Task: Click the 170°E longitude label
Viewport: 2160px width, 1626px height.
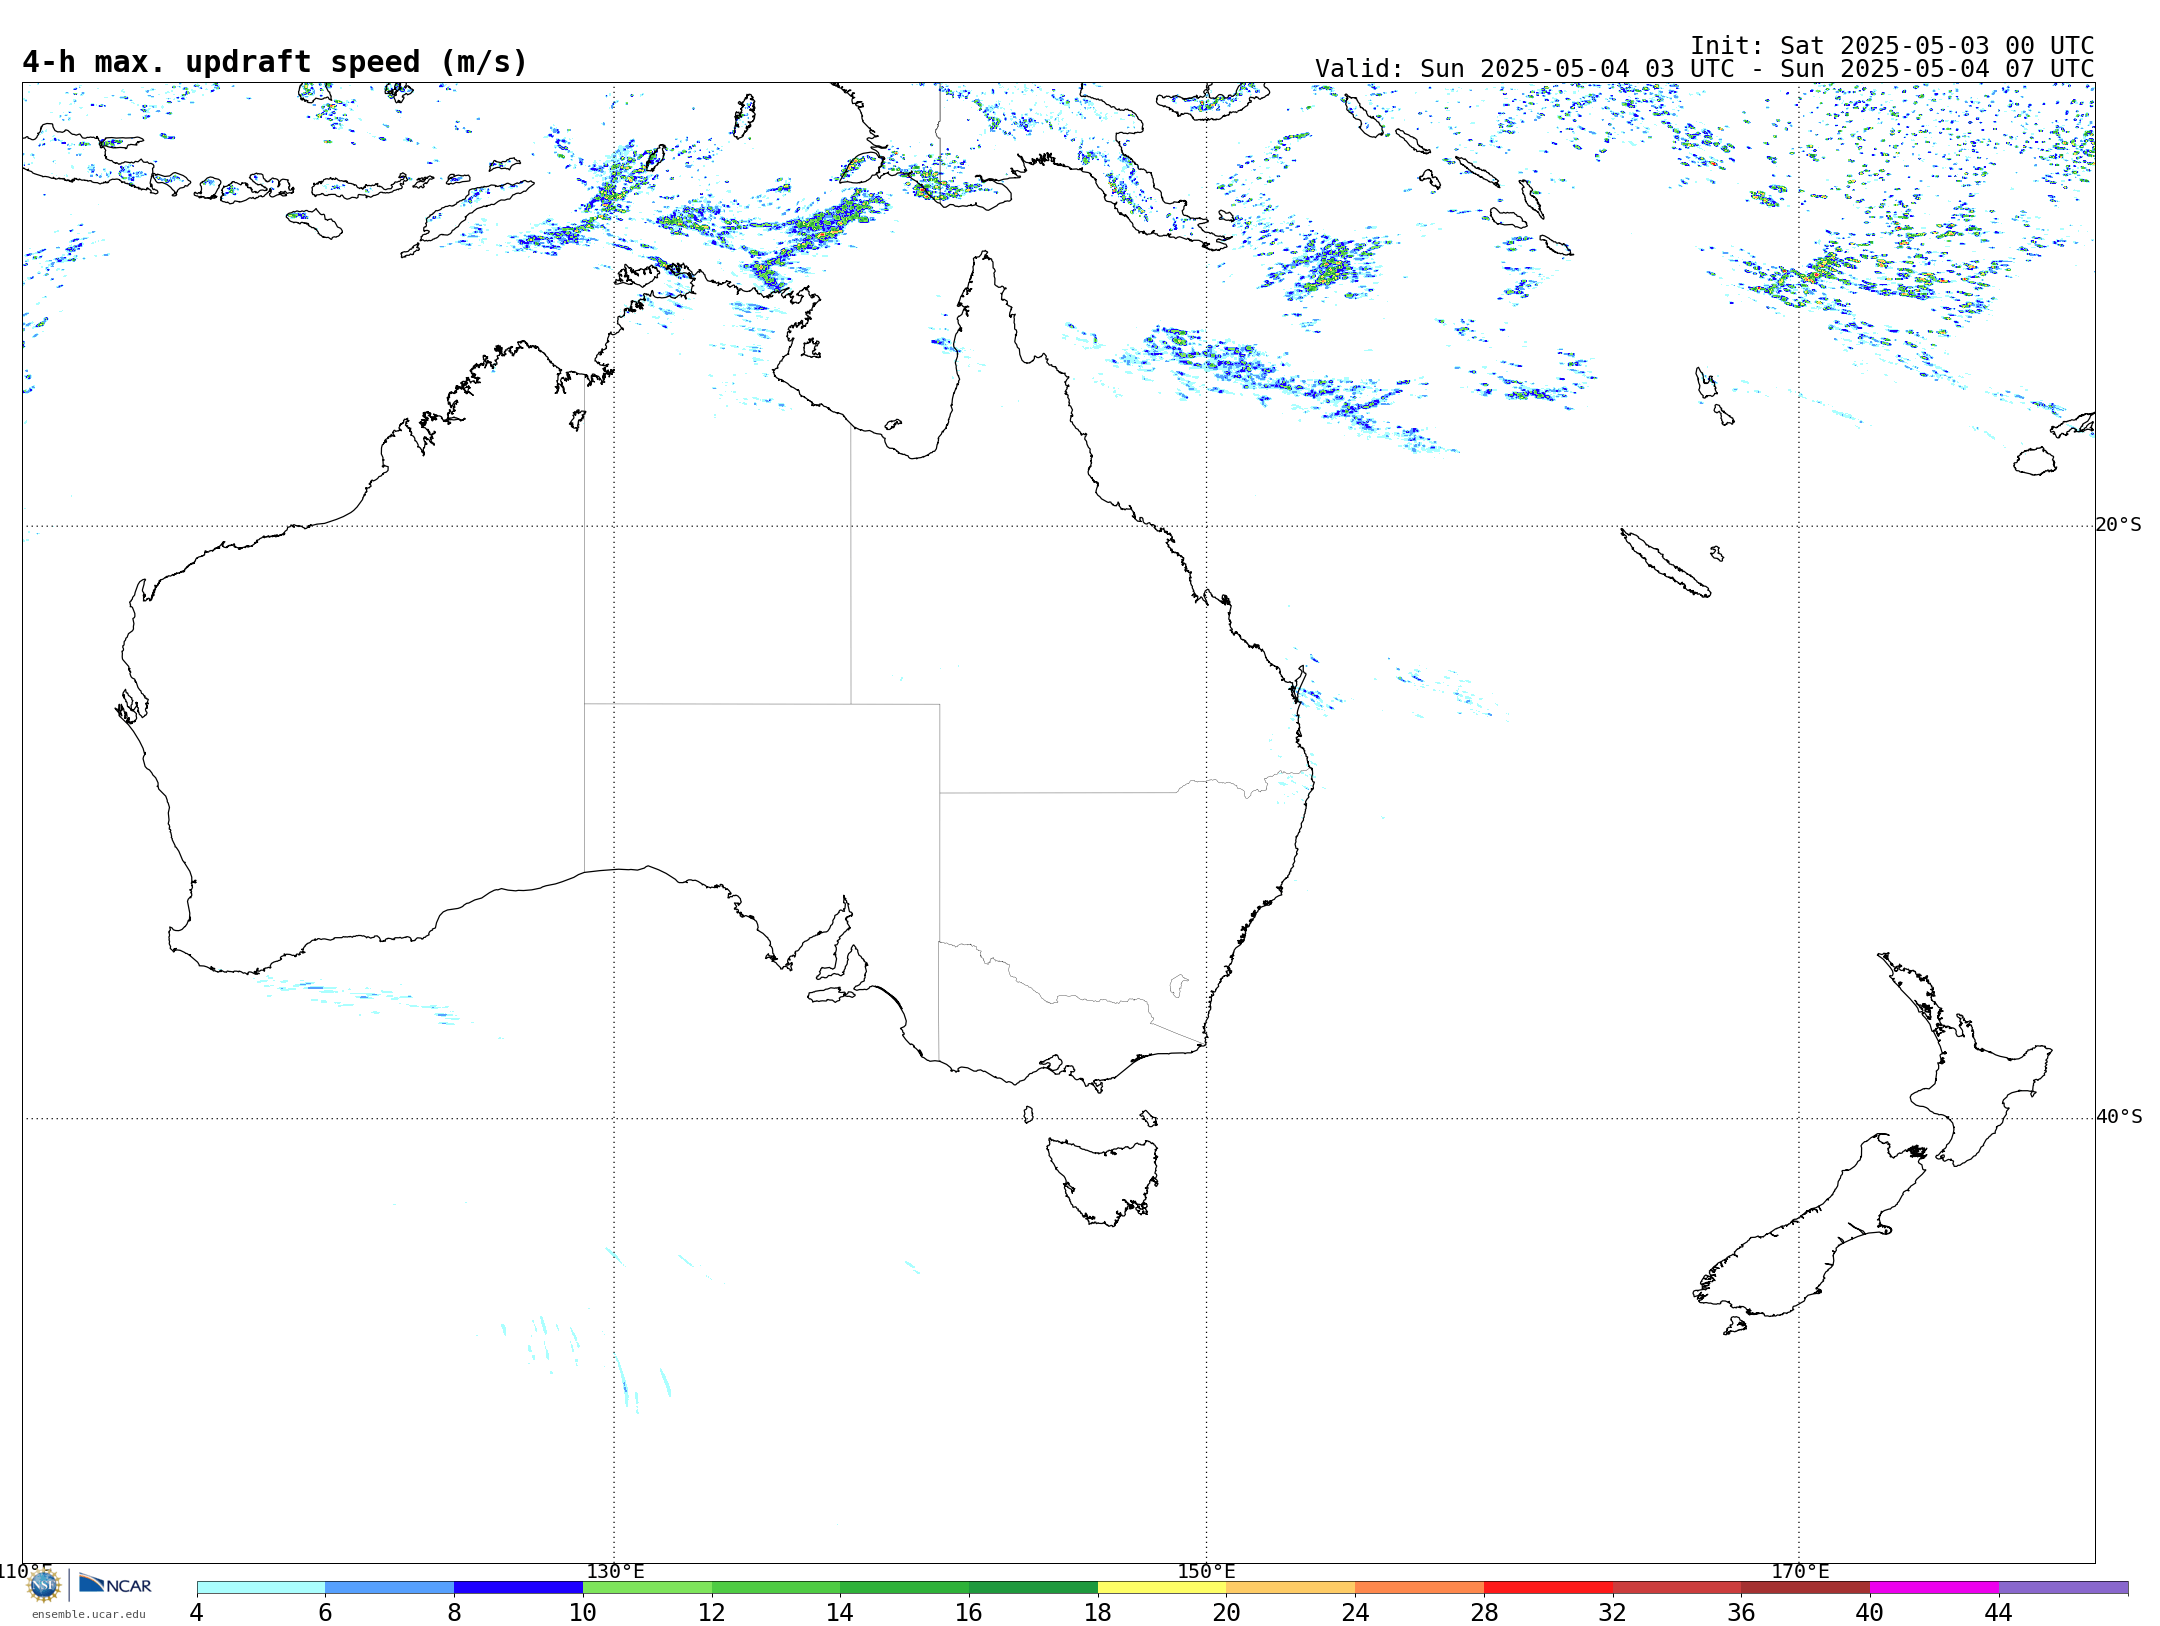Action: pyautogui.click(x=1800, y=1572)
